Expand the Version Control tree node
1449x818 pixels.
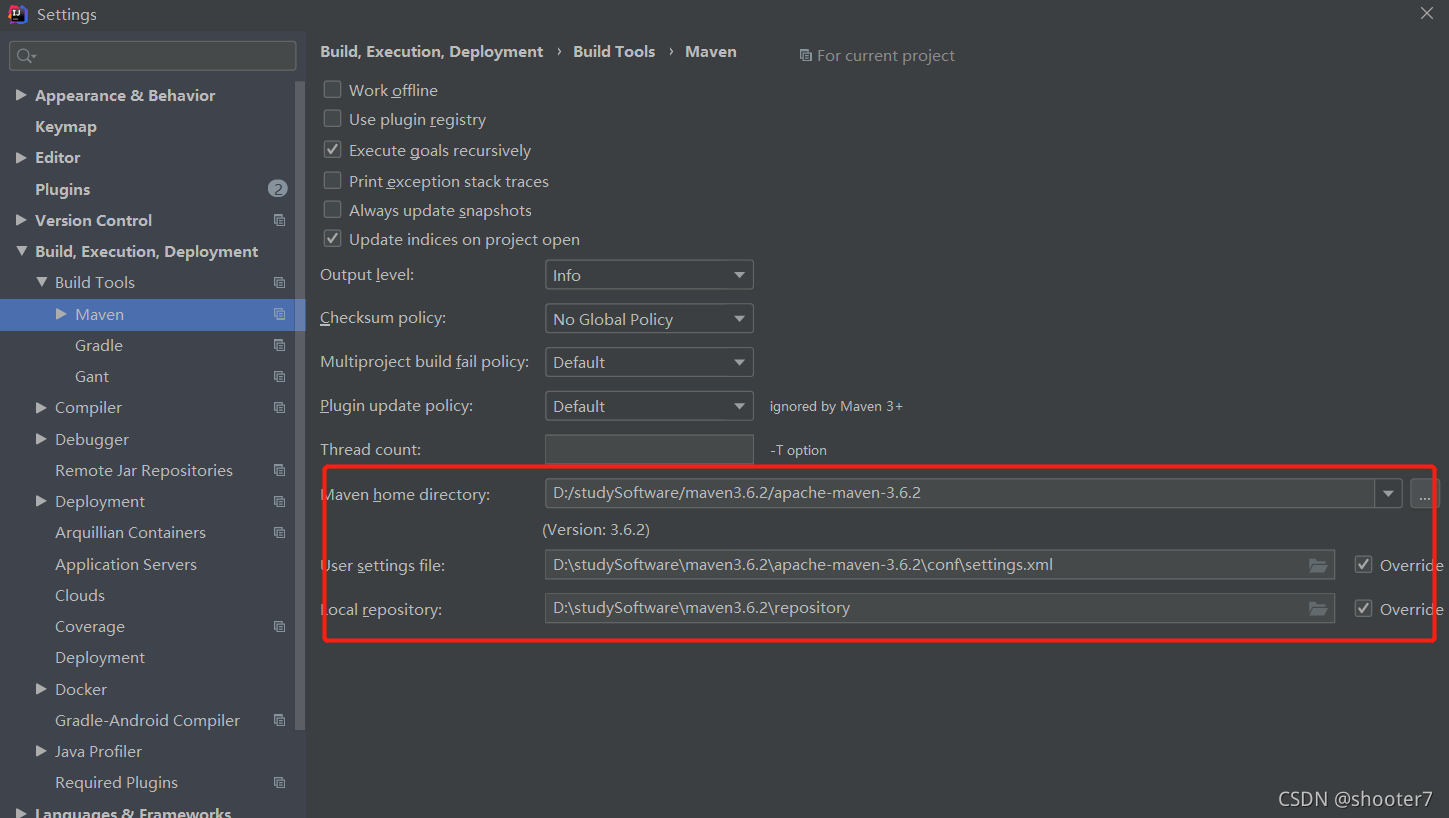(x=21, y=220)
